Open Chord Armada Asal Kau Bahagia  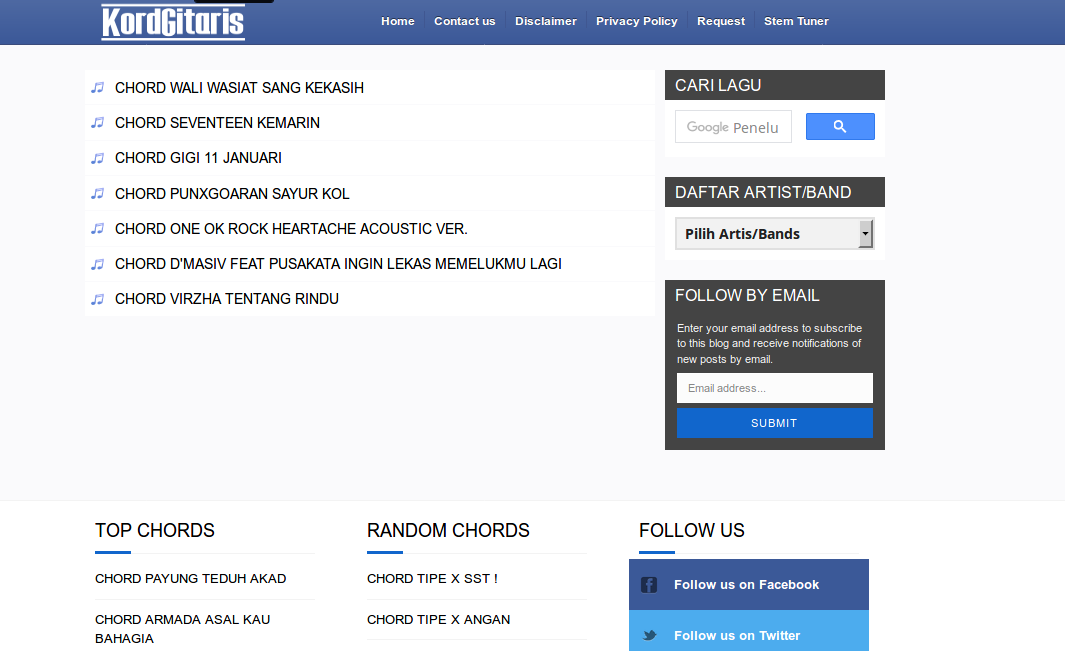tap(183, 629)
